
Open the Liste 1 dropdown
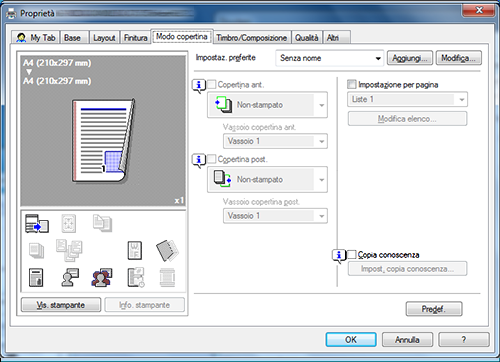coord(407,99)
